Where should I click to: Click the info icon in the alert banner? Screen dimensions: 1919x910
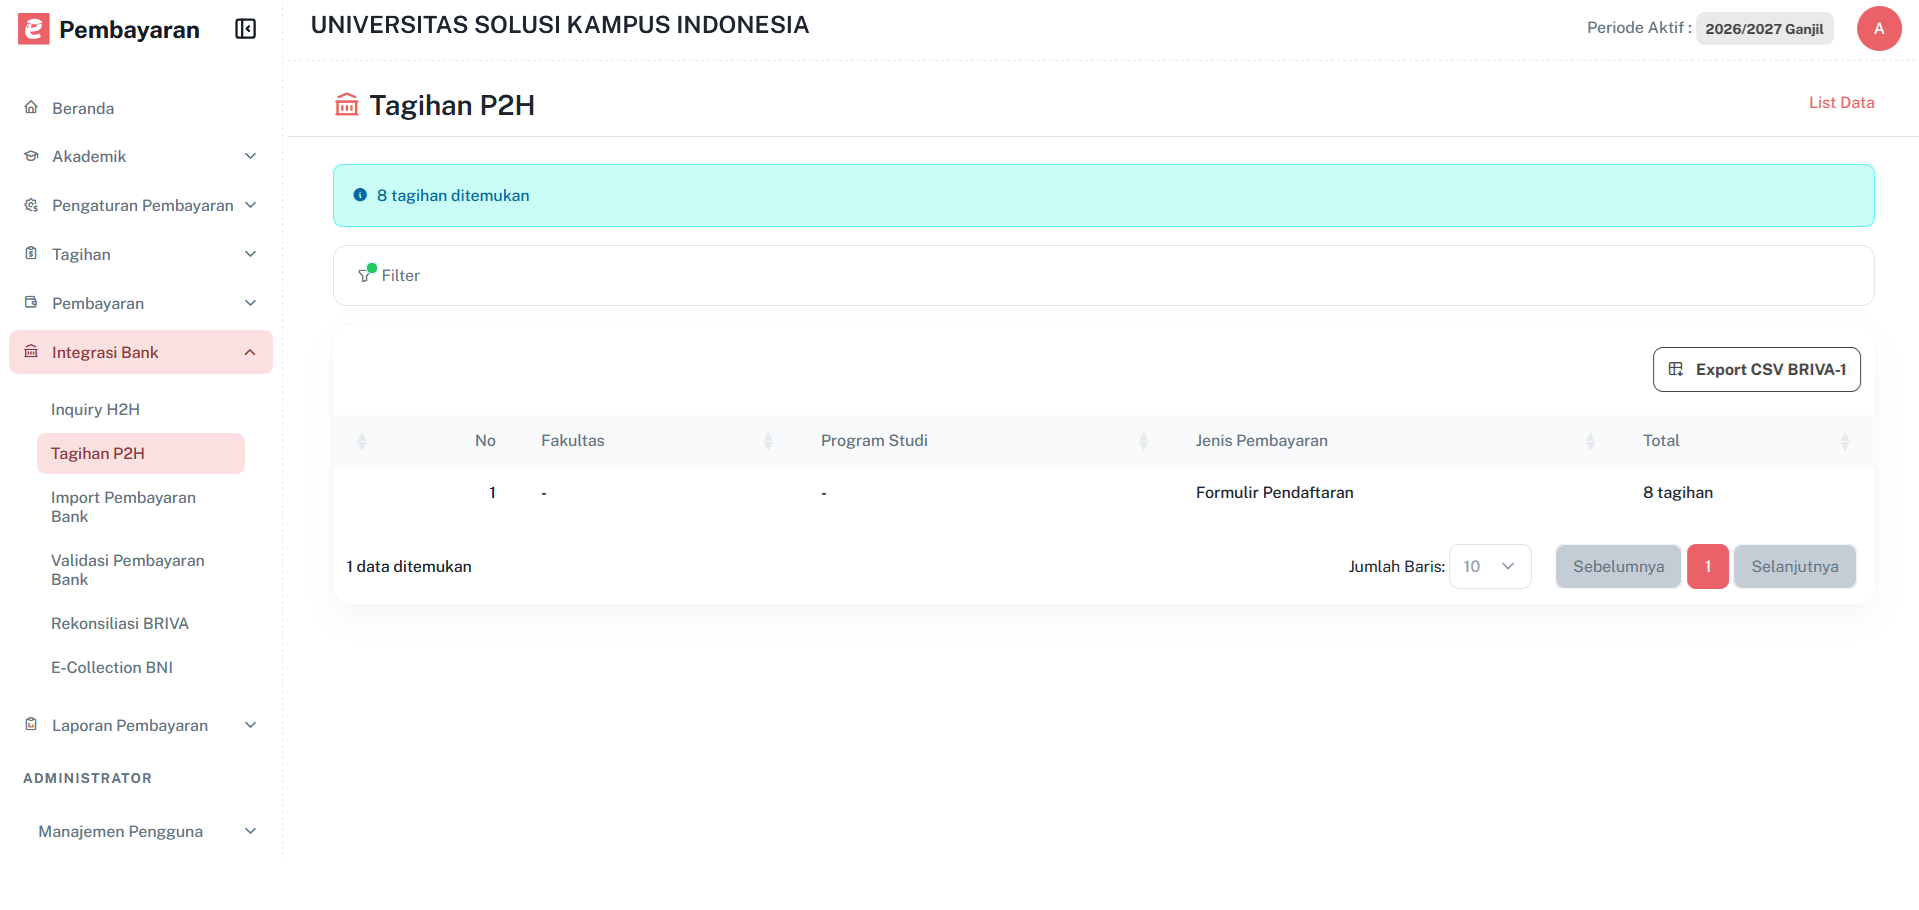(360, 195)
